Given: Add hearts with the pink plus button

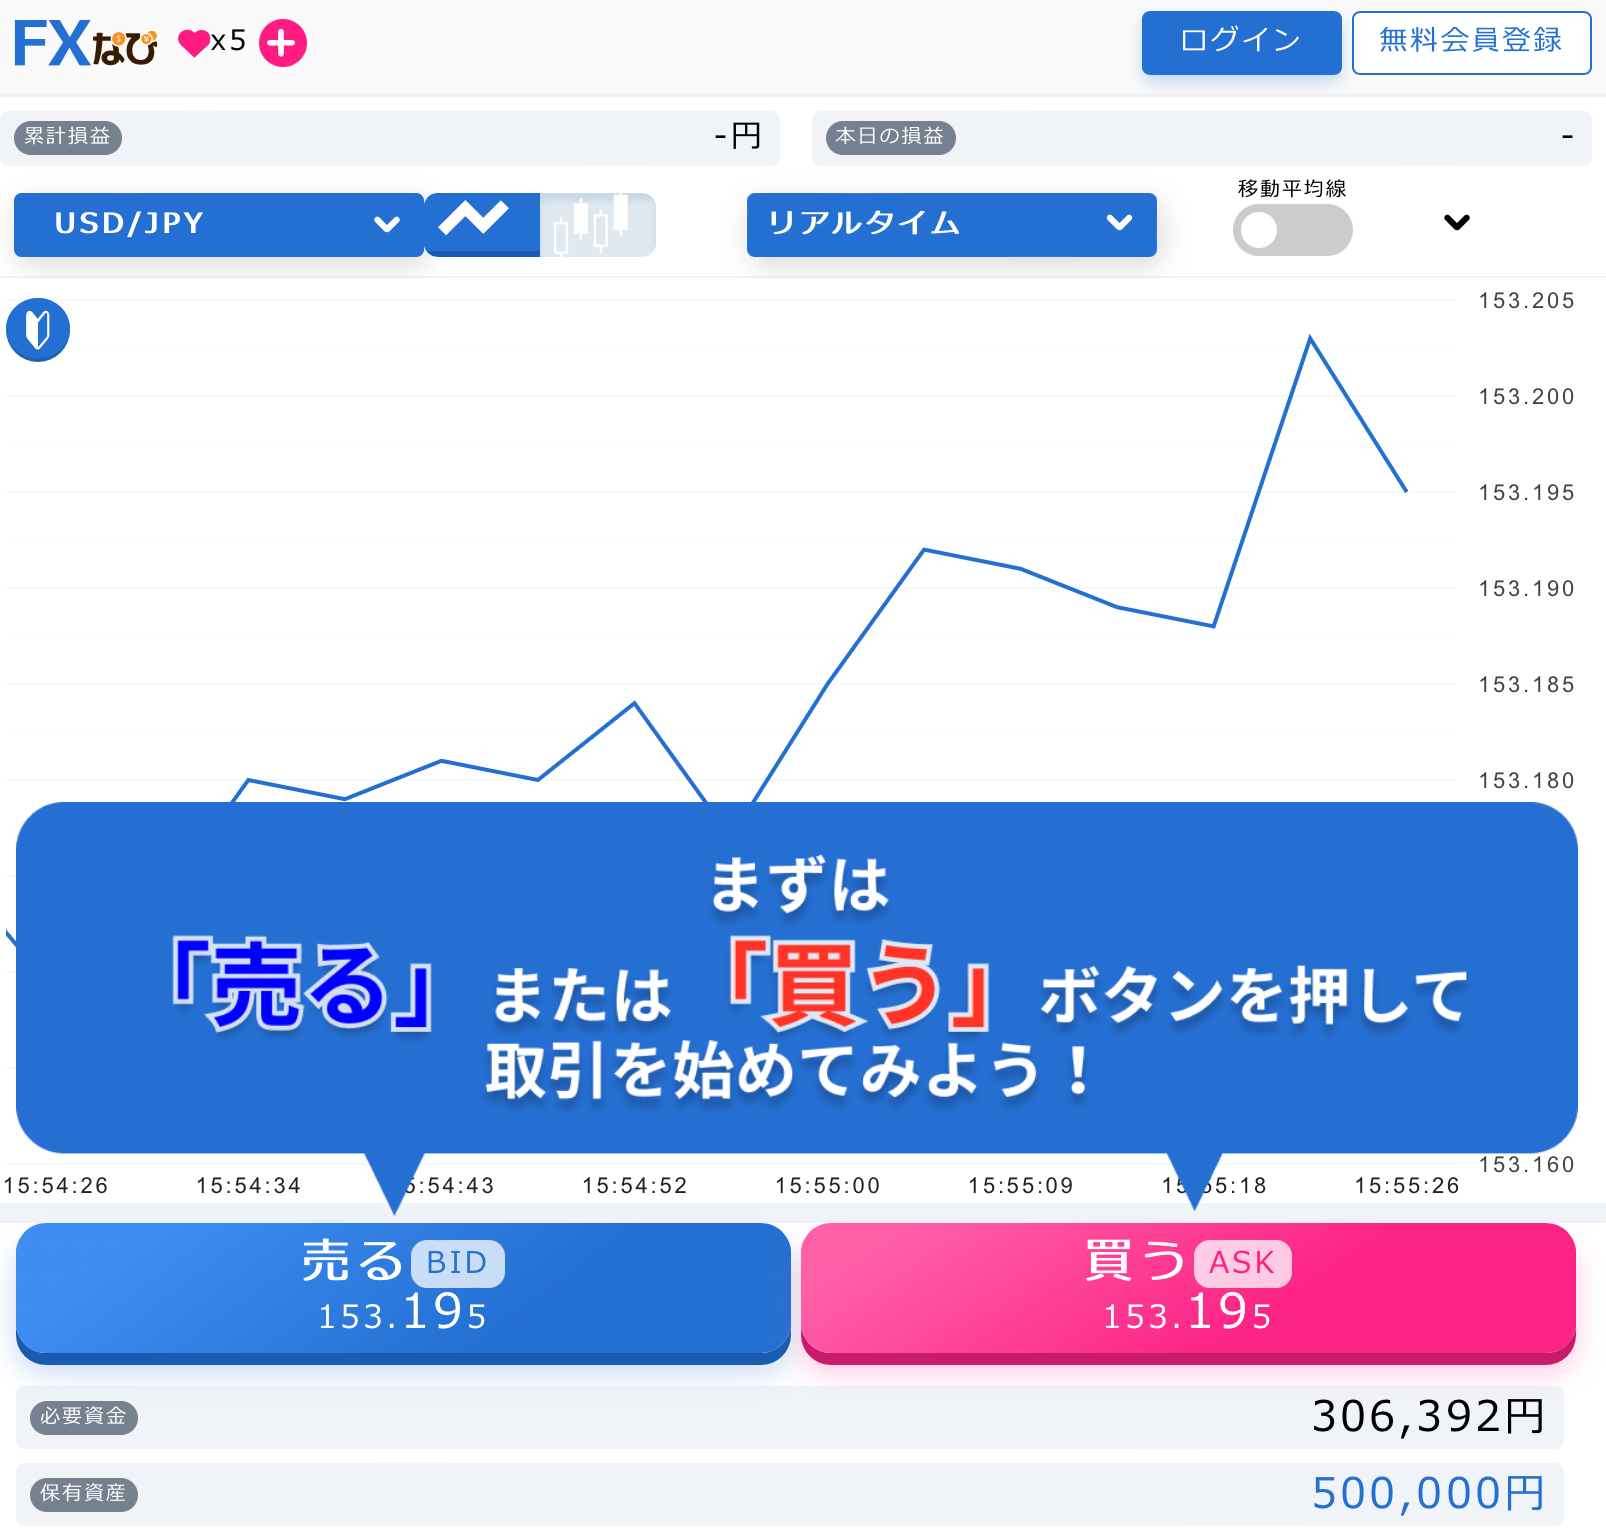Looking at the screenshot, I should [283, 43].
